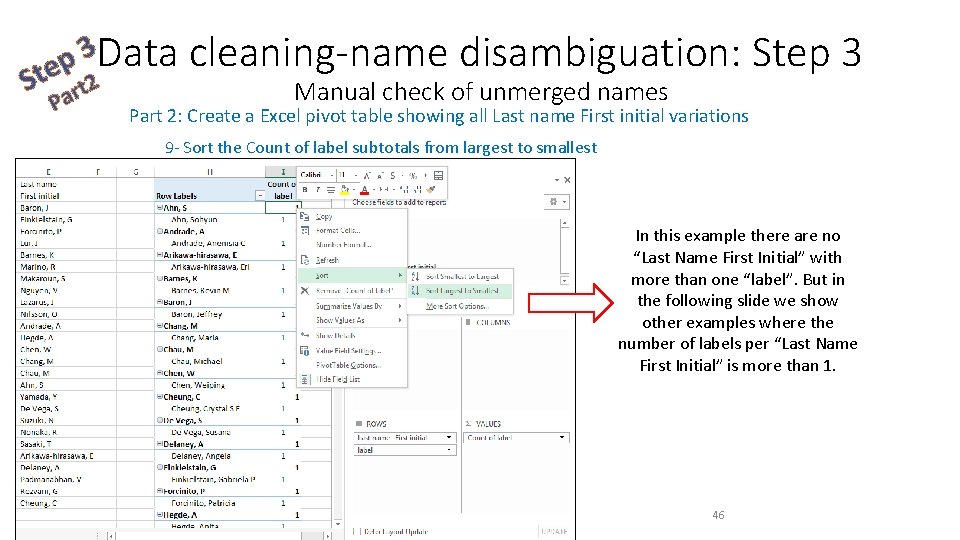This screenshot has height=540, width=960.
Task: Select the cell 'Delaney, Angela'
Action: pyautogui.click(x=209, y=456)
